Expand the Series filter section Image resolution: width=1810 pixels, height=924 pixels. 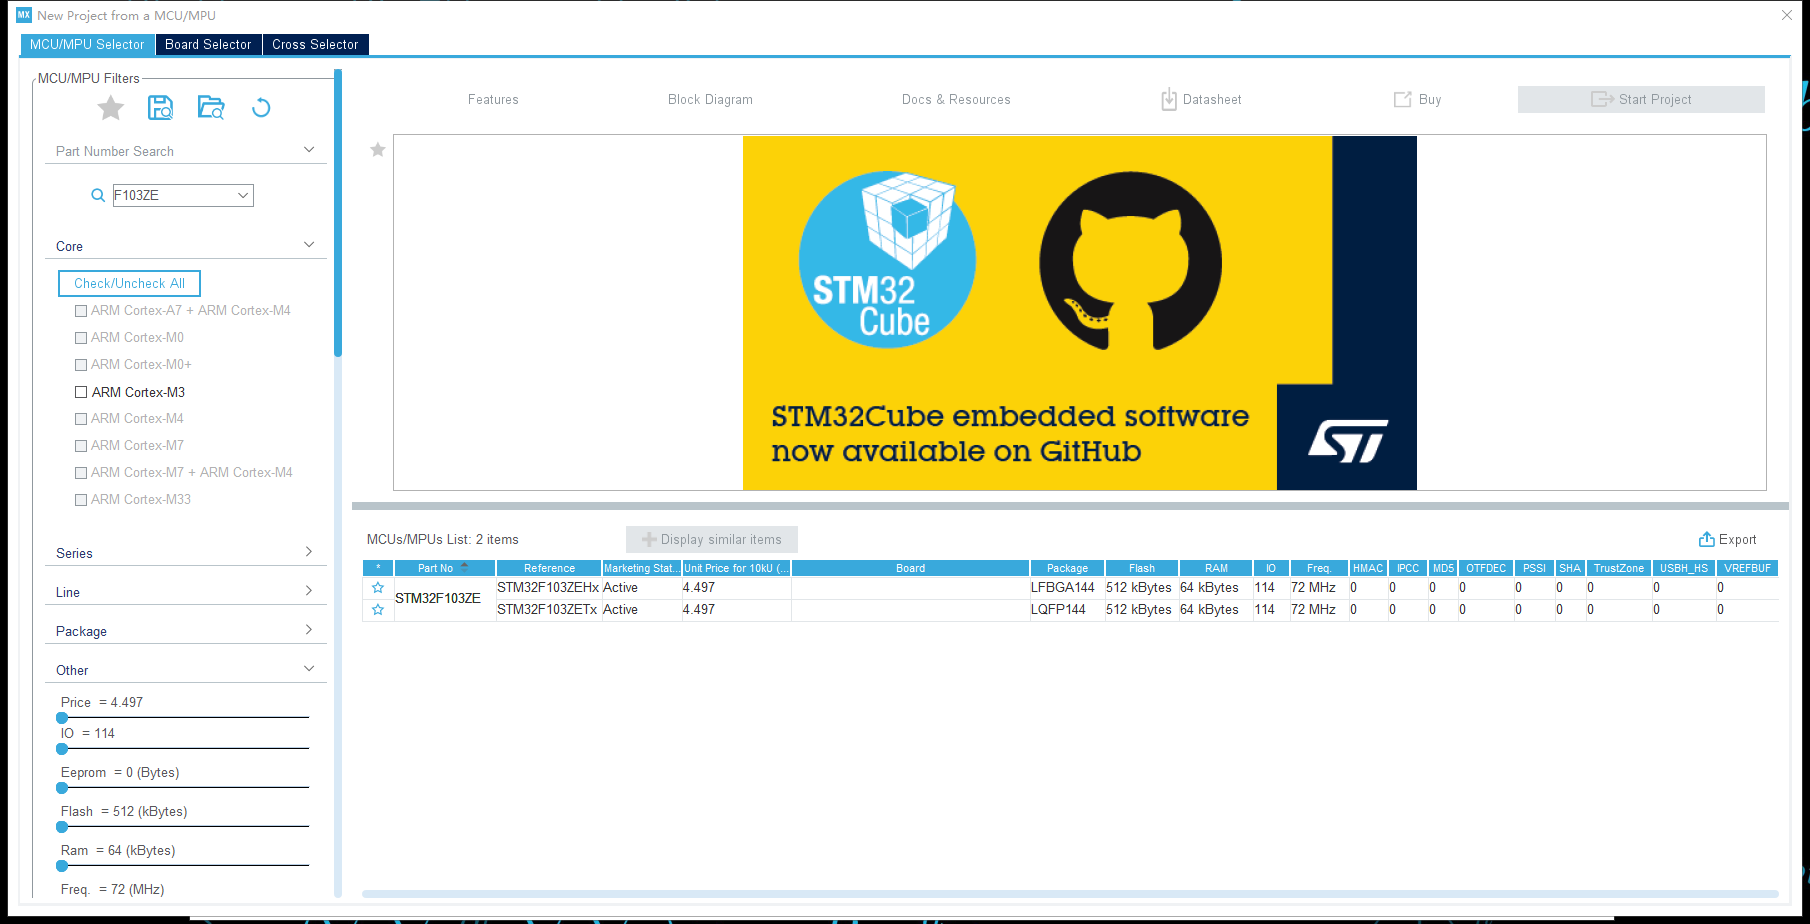click(309, 552)
